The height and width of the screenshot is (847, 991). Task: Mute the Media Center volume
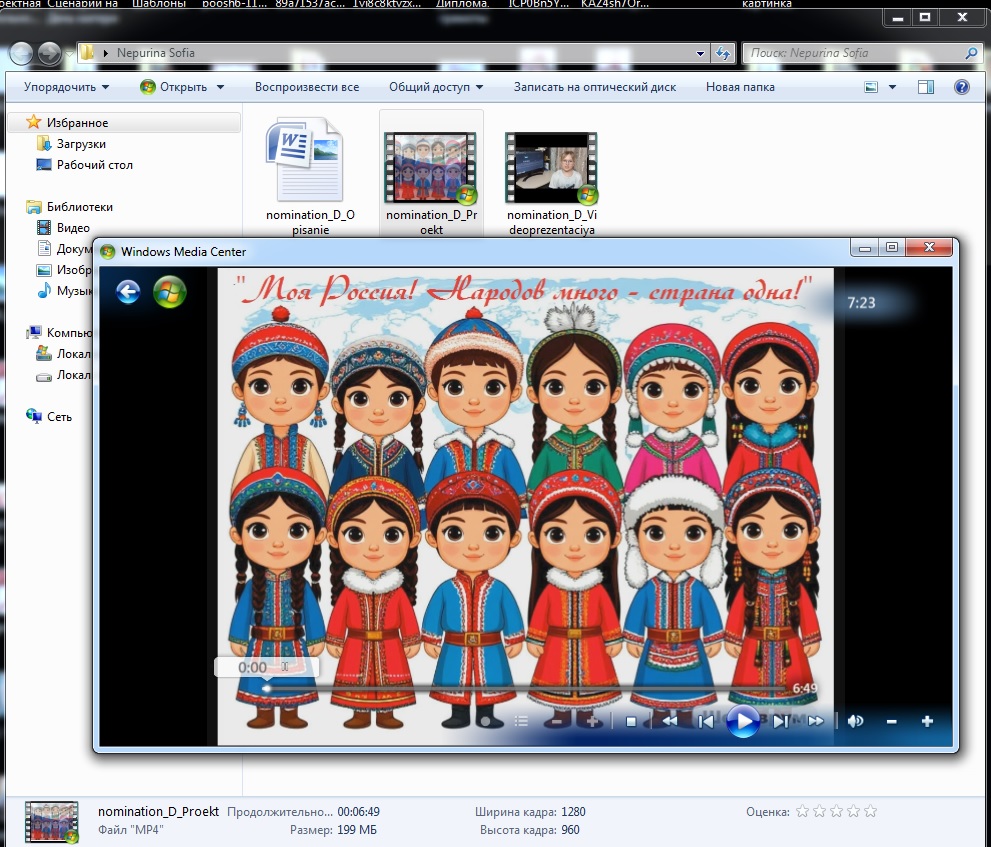[x=856, y=721]
